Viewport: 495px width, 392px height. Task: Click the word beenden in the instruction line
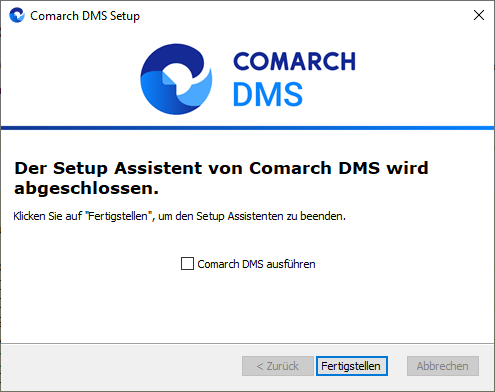[323, 216]
